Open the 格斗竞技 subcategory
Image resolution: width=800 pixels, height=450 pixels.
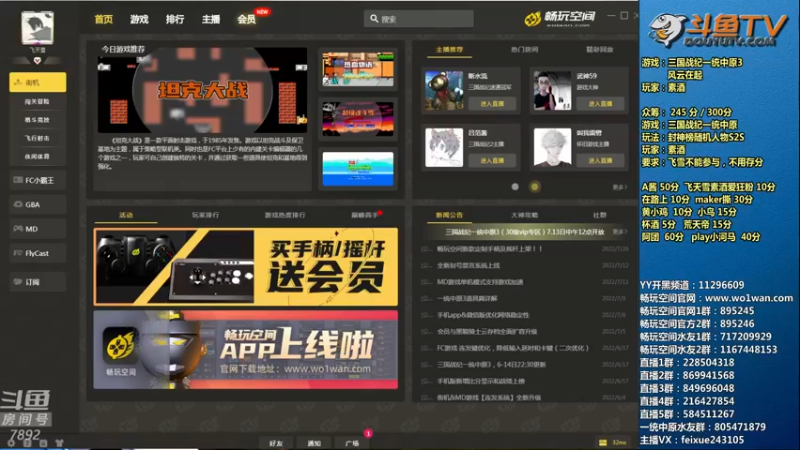37,120
